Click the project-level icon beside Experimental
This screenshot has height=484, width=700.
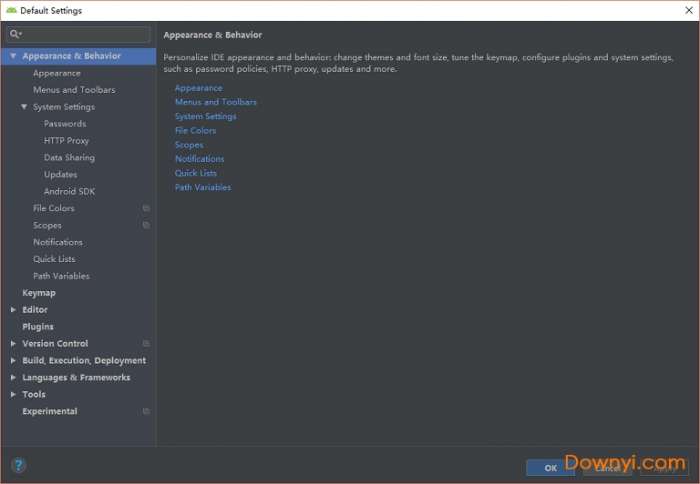tap(146, 411)
